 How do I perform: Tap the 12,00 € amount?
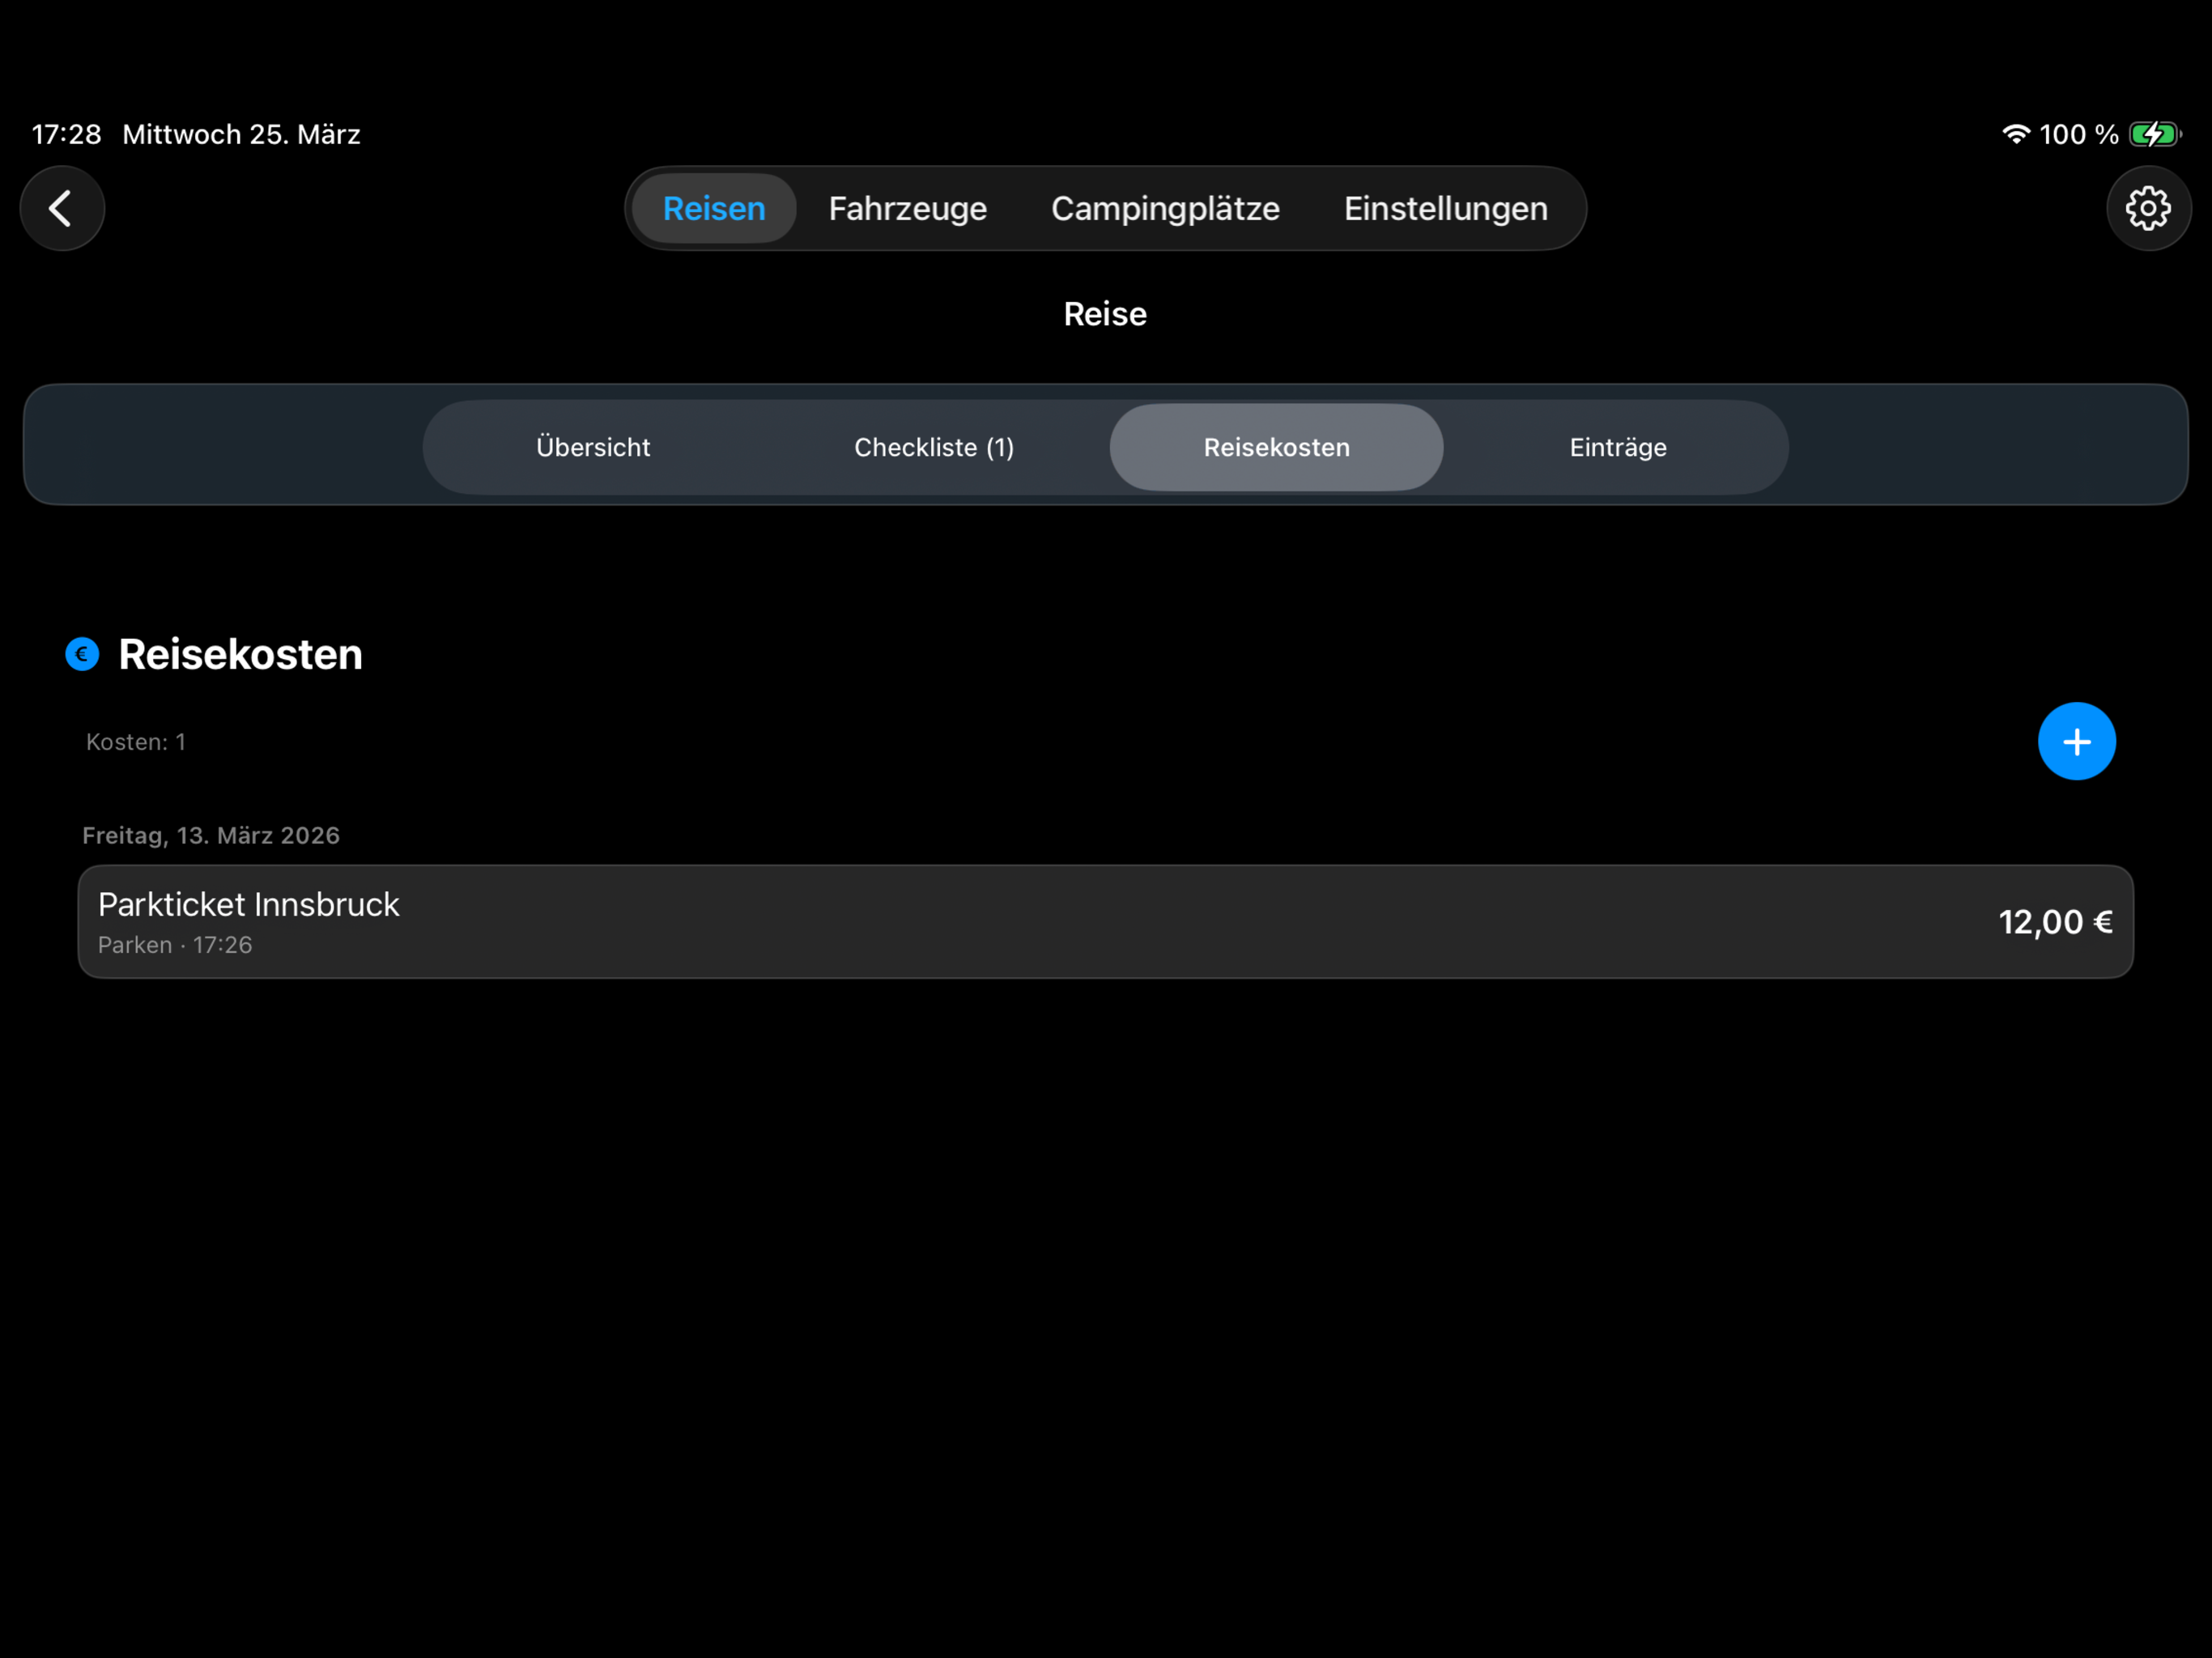point(2055,922)
